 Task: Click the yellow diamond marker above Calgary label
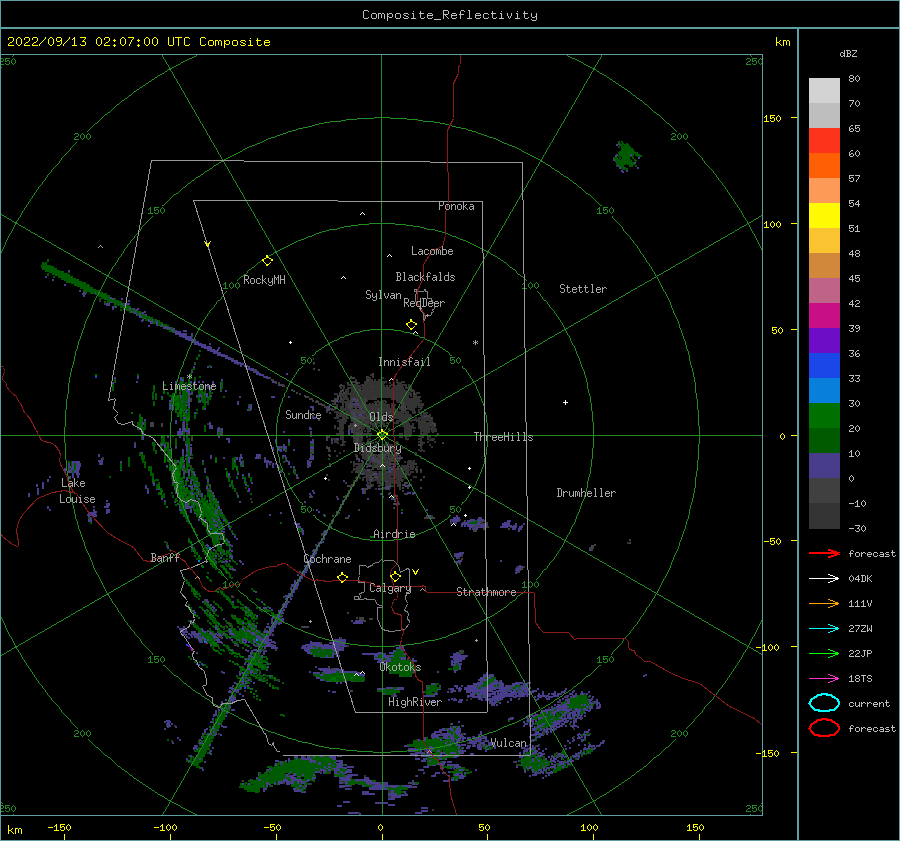point(395,576)
